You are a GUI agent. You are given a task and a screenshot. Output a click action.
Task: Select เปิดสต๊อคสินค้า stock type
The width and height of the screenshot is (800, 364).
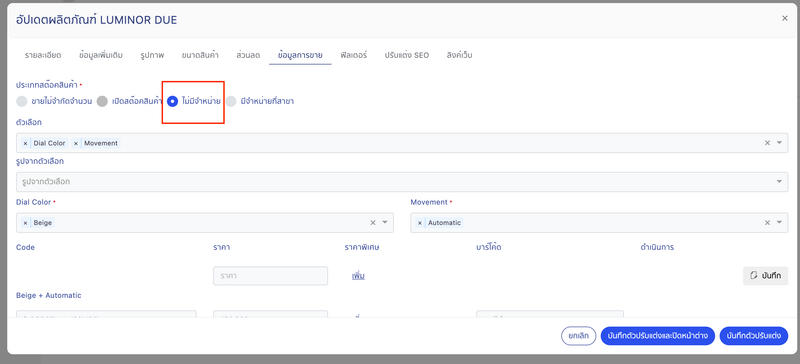tap(102, 101)
